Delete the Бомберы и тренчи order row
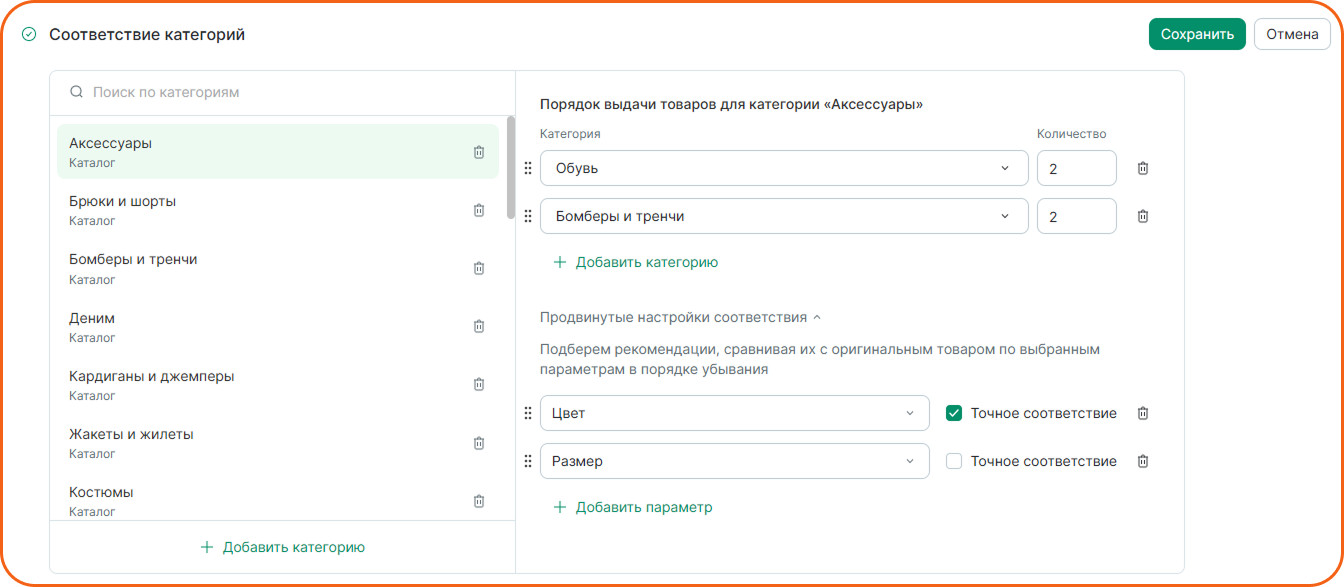The height and width of the screenshot is (587, 1344). [x=1143, y=216]
